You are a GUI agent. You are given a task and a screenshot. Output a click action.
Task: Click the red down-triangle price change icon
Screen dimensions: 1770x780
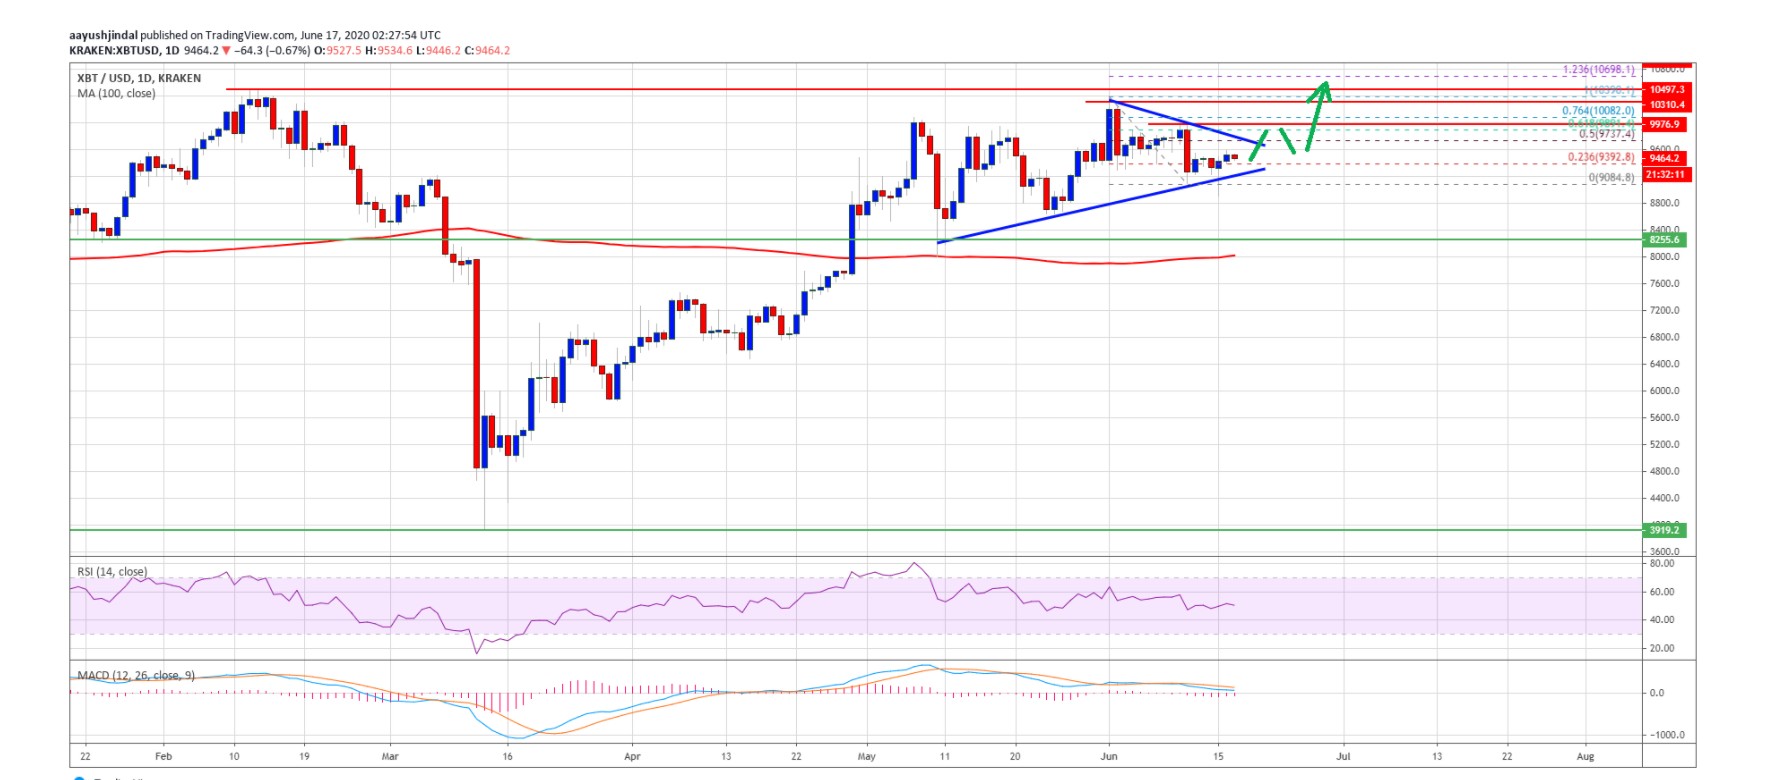point(227,51)
